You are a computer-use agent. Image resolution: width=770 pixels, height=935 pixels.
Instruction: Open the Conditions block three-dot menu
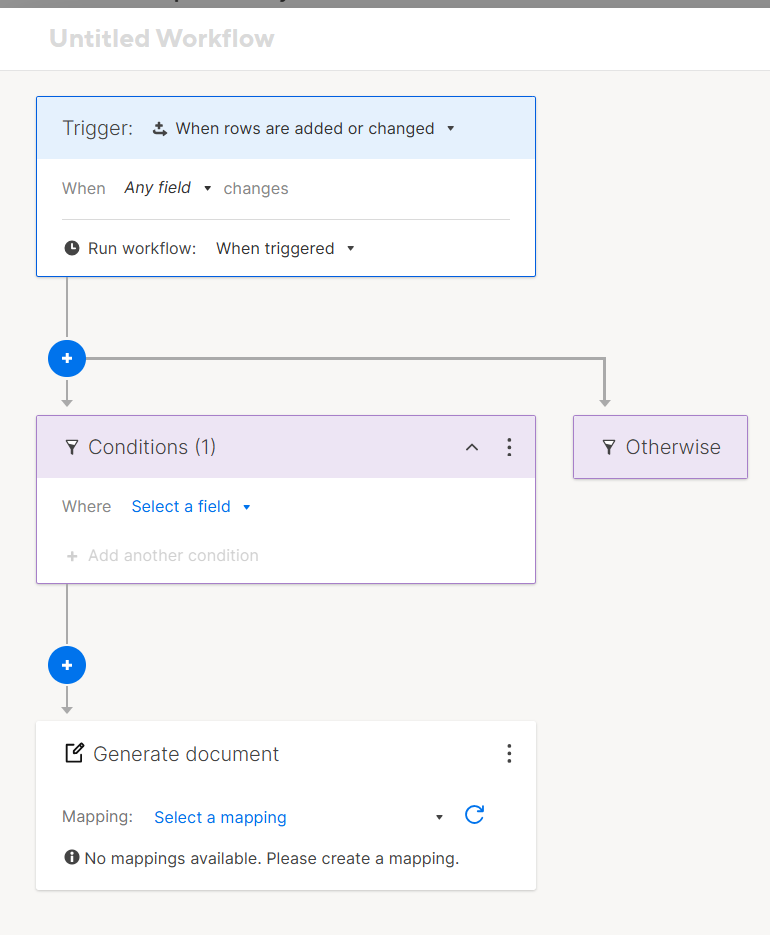[x=509, y=447]
